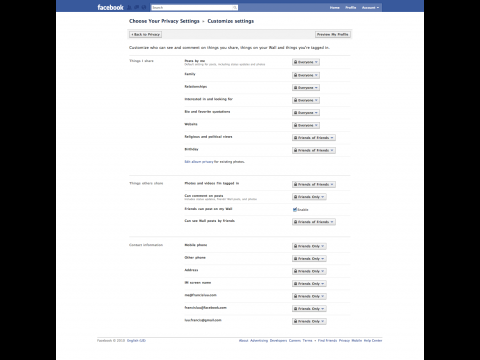Open Interested in and looking for dropdown
Image resolution: width=480 pixels, height=360 pixels.
click(306, 100)
